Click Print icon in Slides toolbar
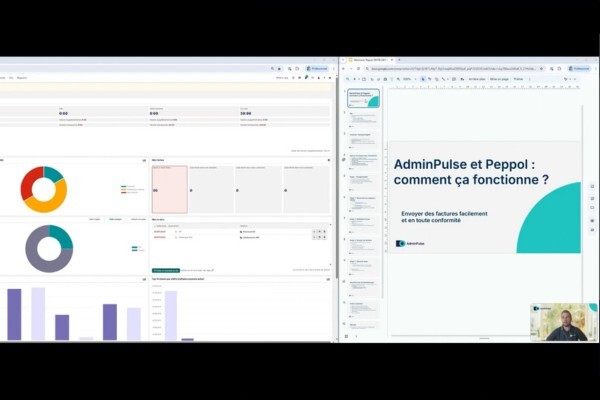The height and width of the screenshot is (400, 600). (385, 79)
